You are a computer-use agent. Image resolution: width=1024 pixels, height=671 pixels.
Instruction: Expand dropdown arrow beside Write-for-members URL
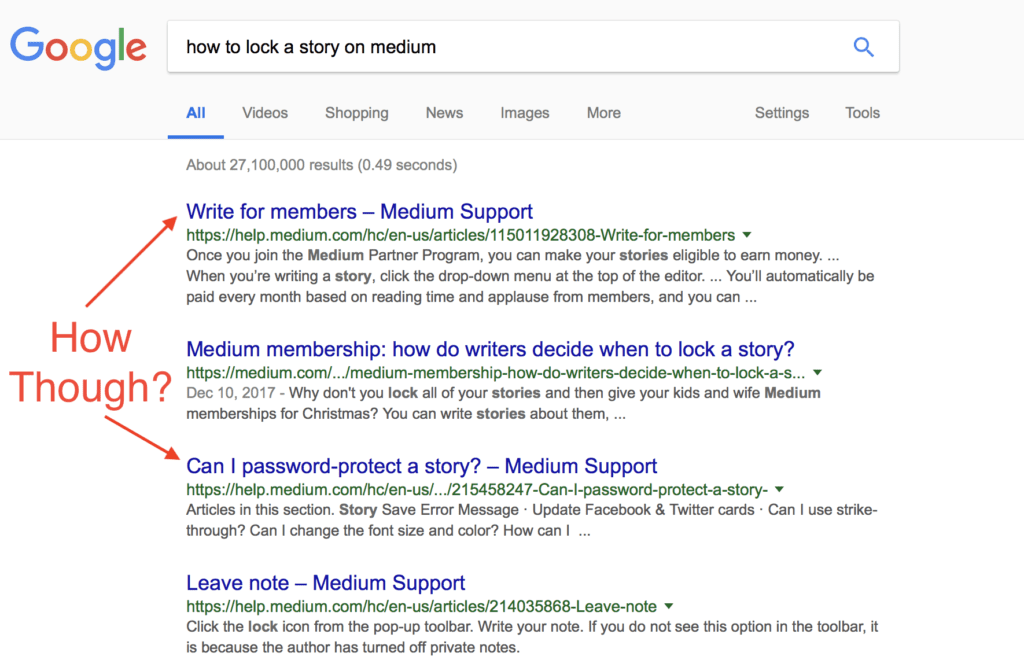point(747,235)
